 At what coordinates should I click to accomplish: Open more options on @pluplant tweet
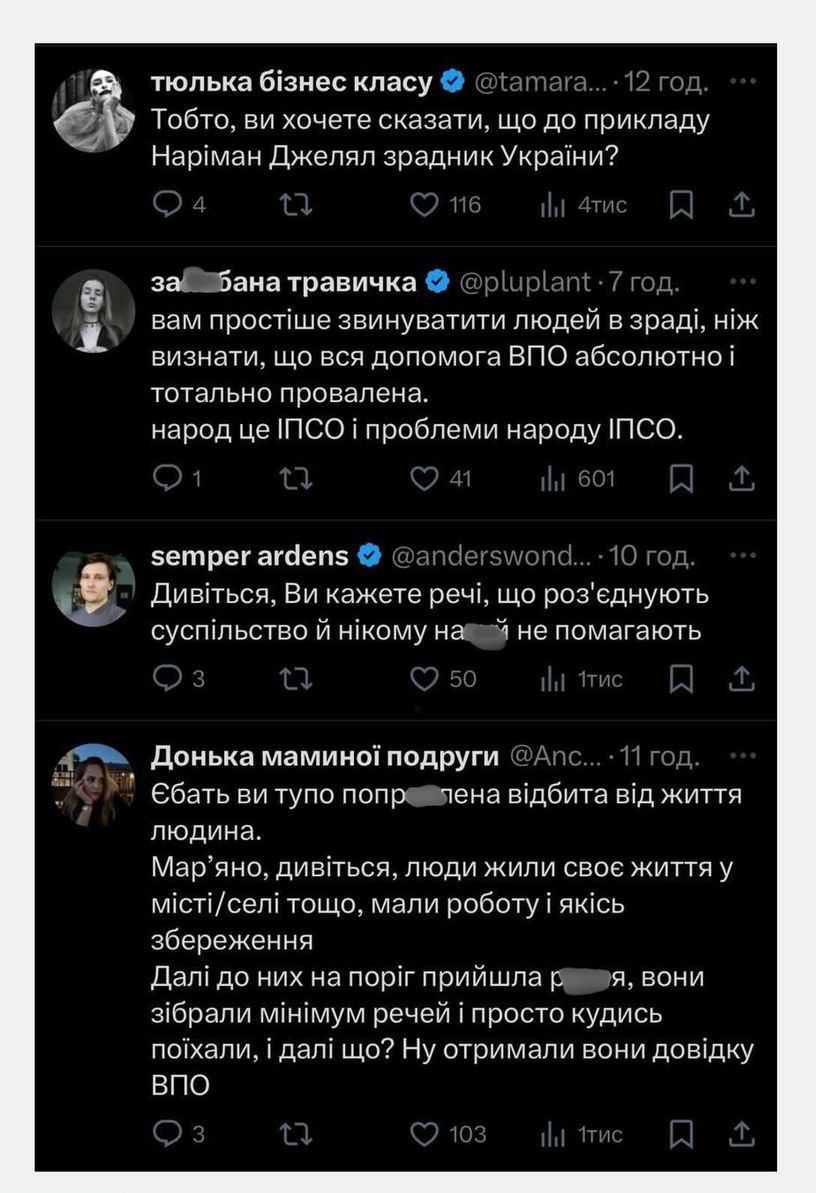743,282
